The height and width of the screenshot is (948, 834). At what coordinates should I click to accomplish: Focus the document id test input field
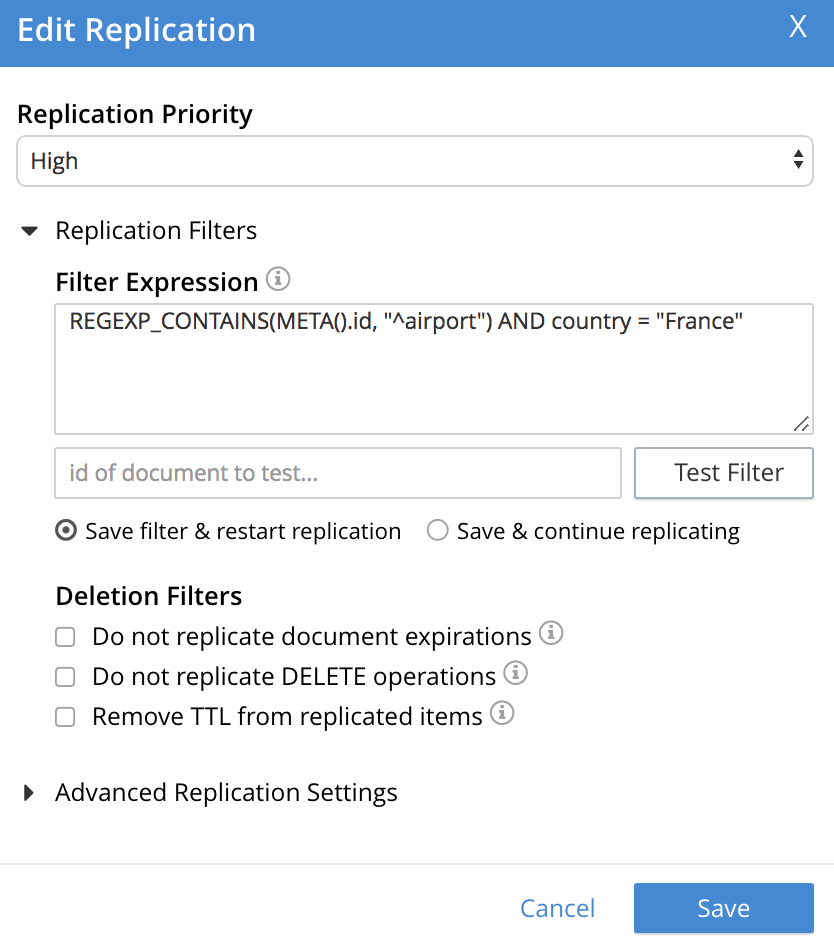tap(338, 473)
